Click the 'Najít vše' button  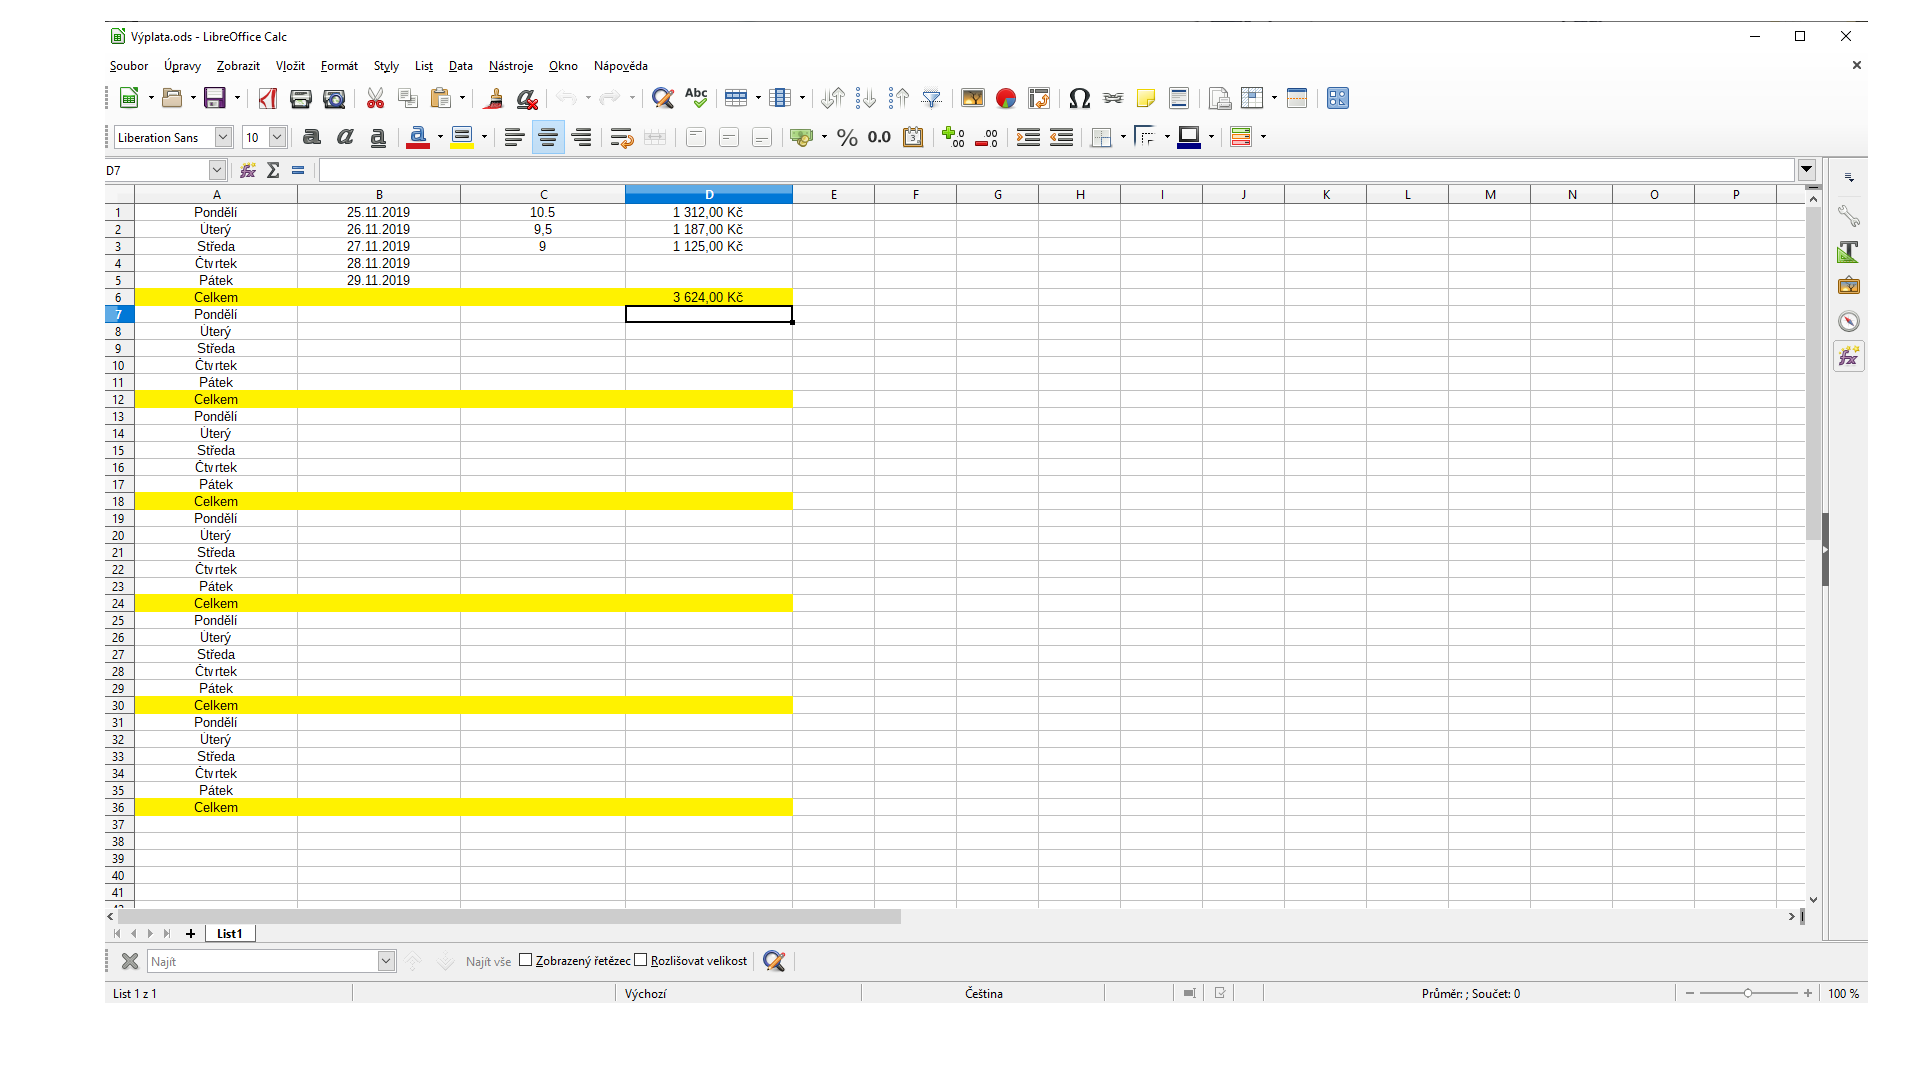488,961
